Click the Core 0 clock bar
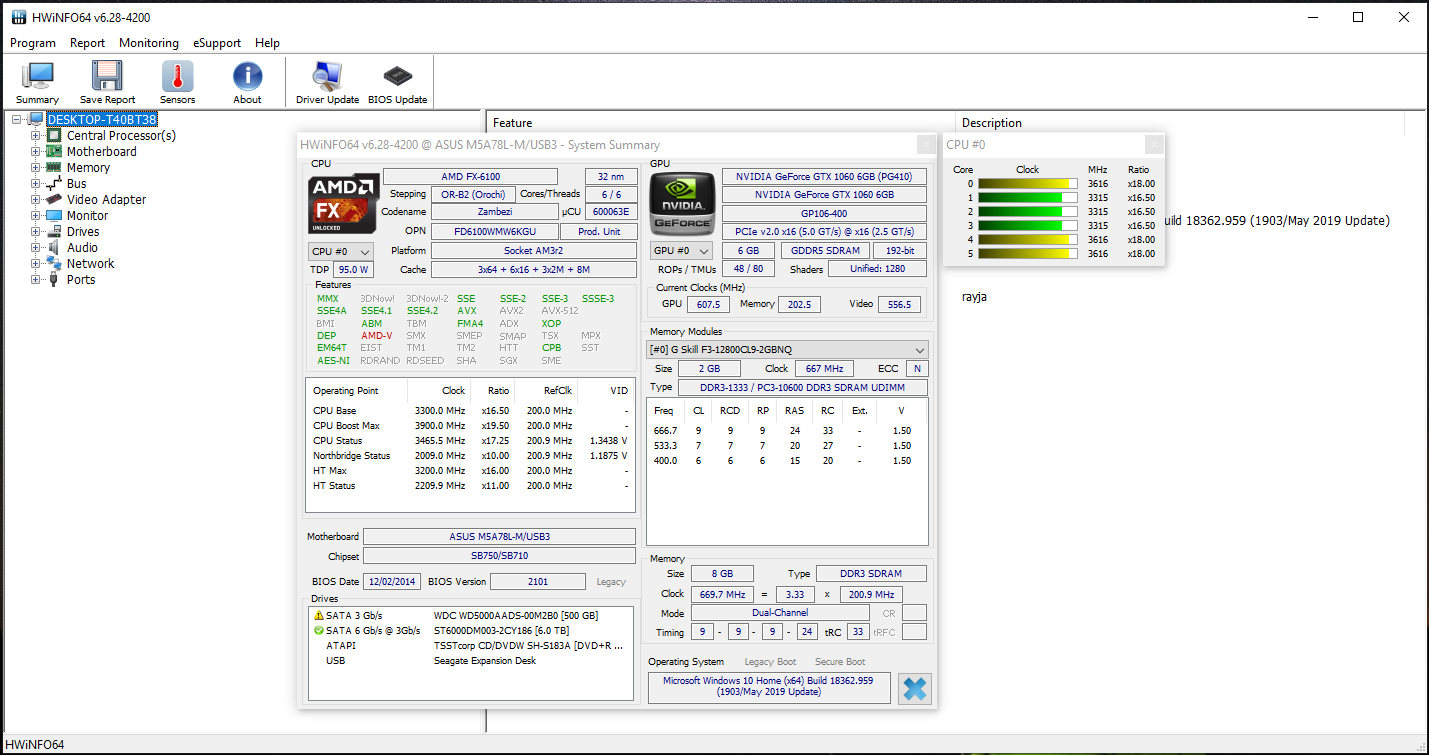1429x755 pixels. pos(1027,184)
